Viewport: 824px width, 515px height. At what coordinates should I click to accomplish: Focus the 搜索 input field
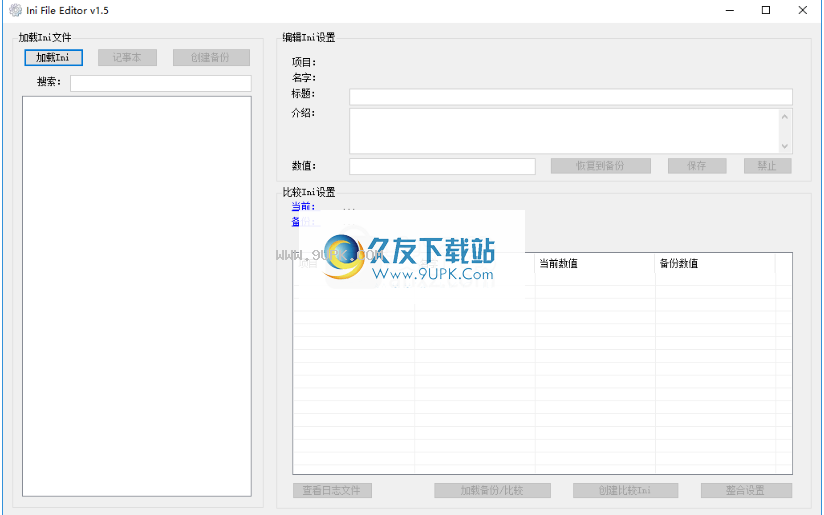point(161,83)
